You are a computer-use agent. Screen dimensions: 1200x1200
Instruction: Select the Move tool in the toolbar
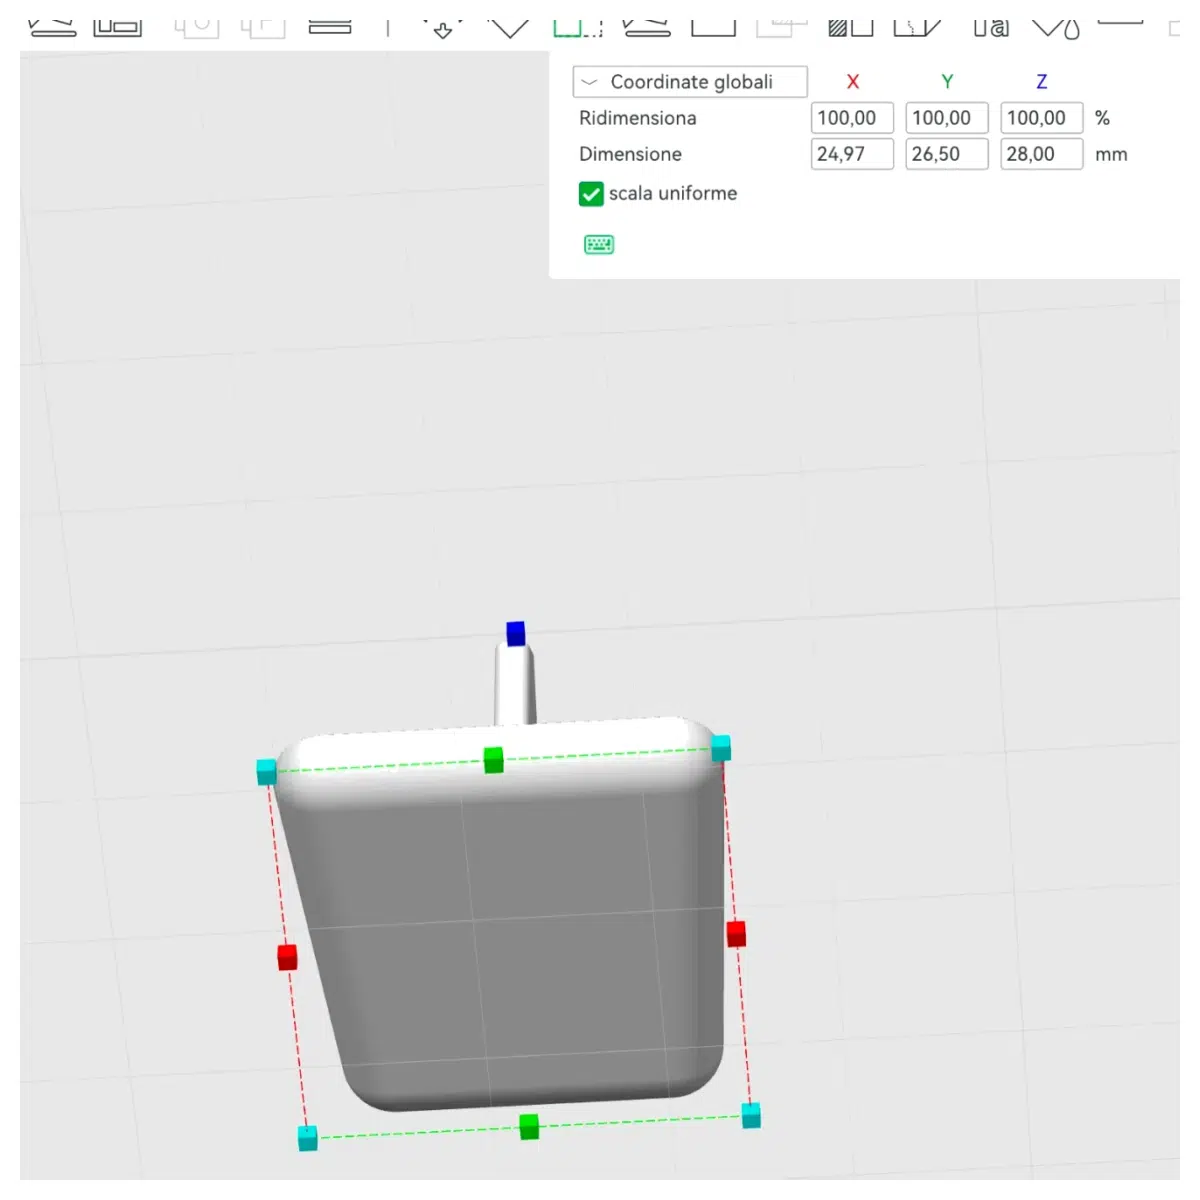(443, 27)
